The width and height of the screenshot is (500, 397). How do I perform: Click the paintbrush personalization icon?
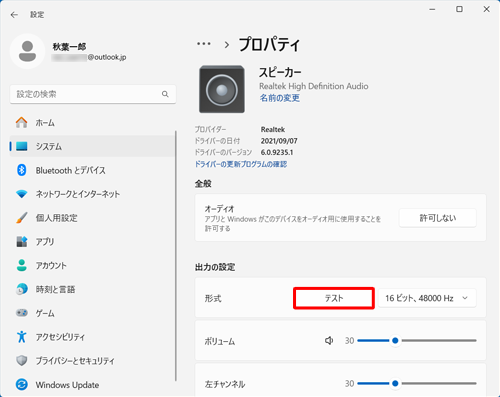pyautogui.click(x=22, y=218)
